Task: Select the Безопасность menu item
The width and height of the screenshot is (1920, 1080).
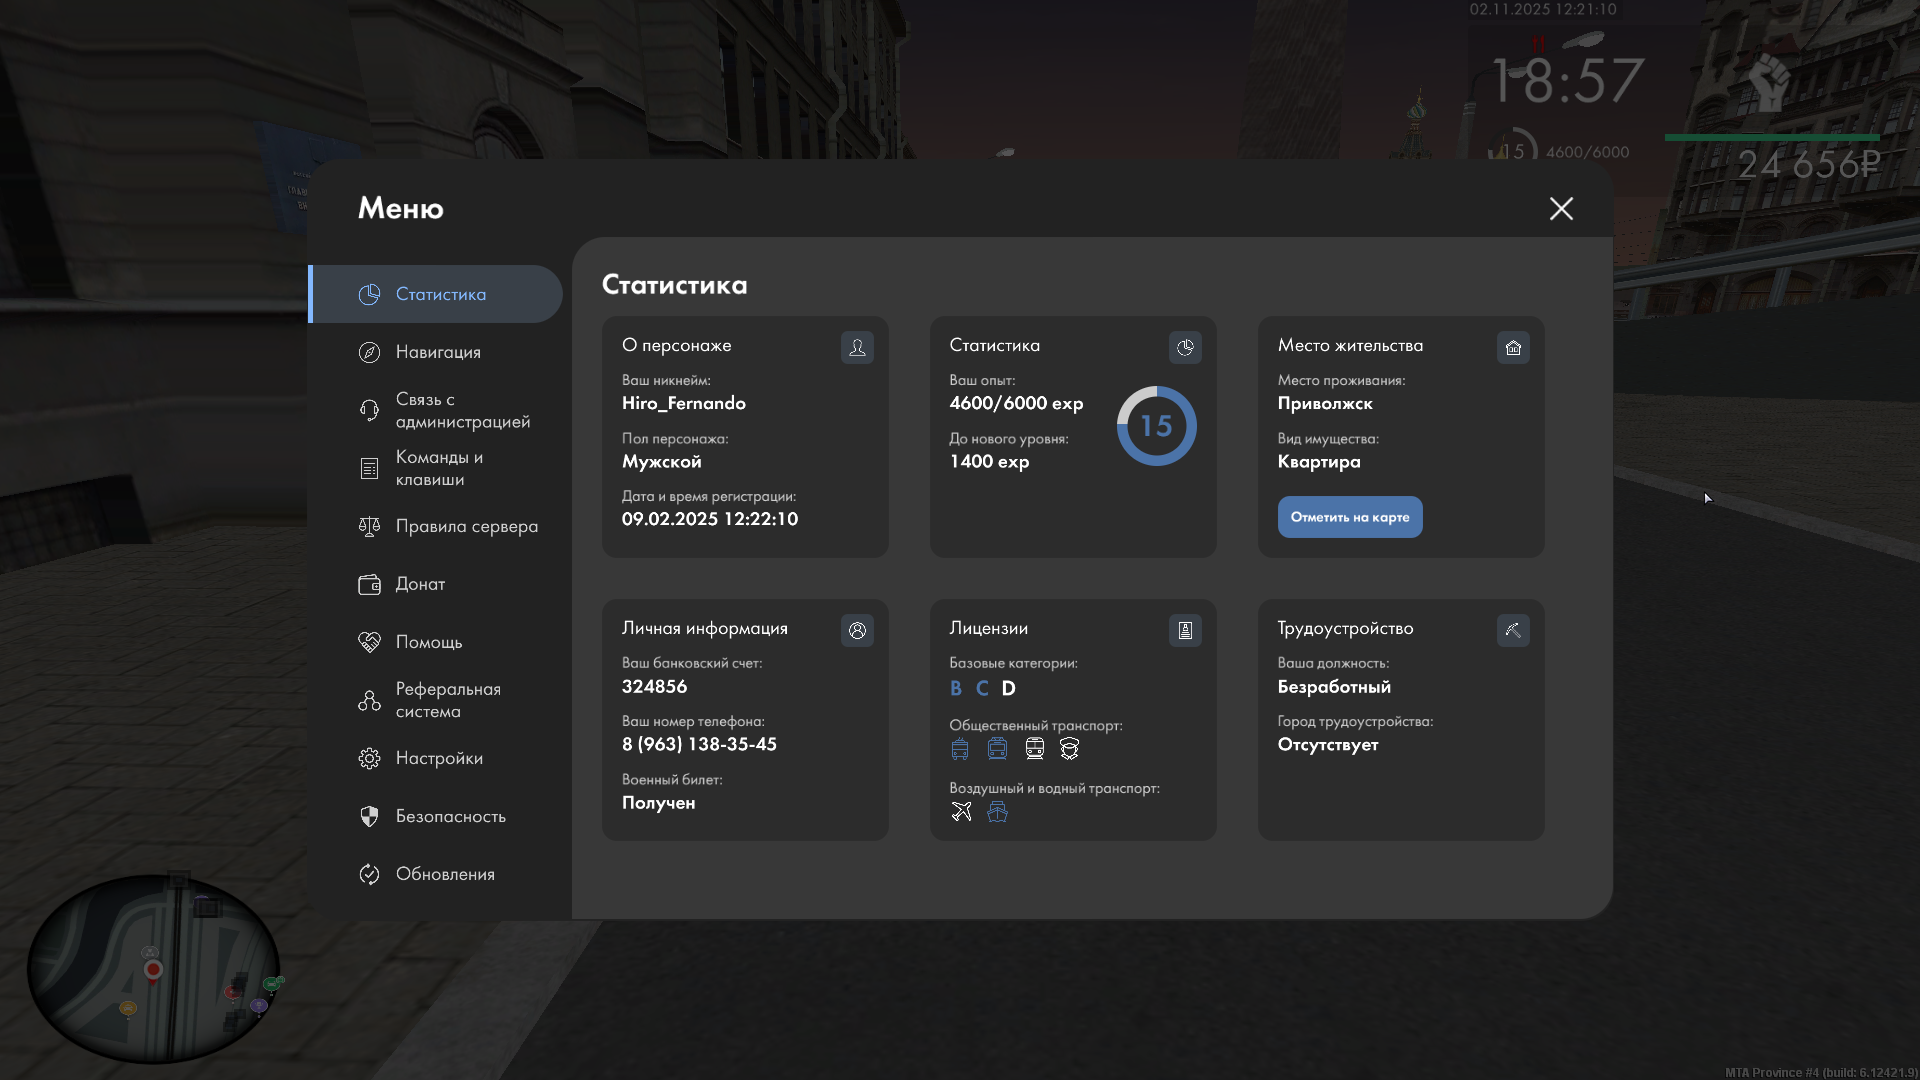Action: coord(450,816)
